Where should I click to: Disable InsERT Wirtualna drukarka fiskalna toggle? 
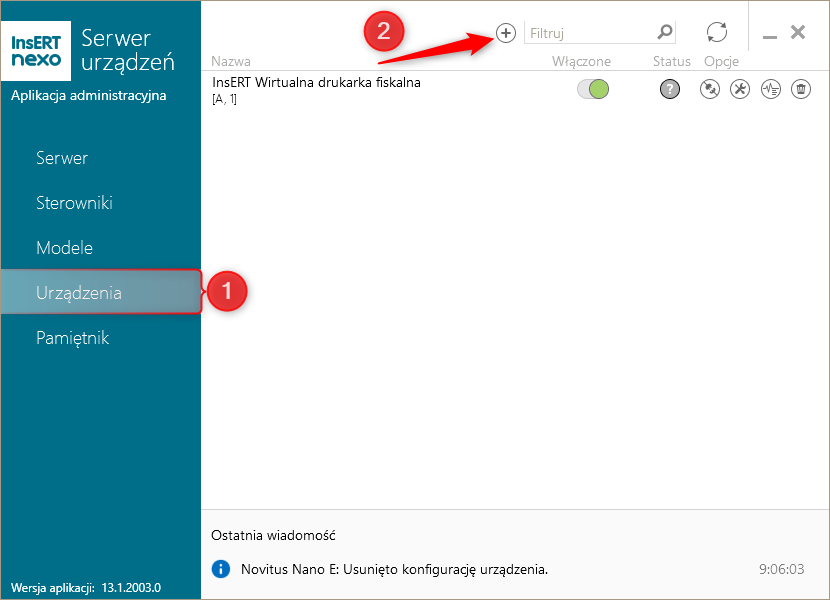pos(593,89)
